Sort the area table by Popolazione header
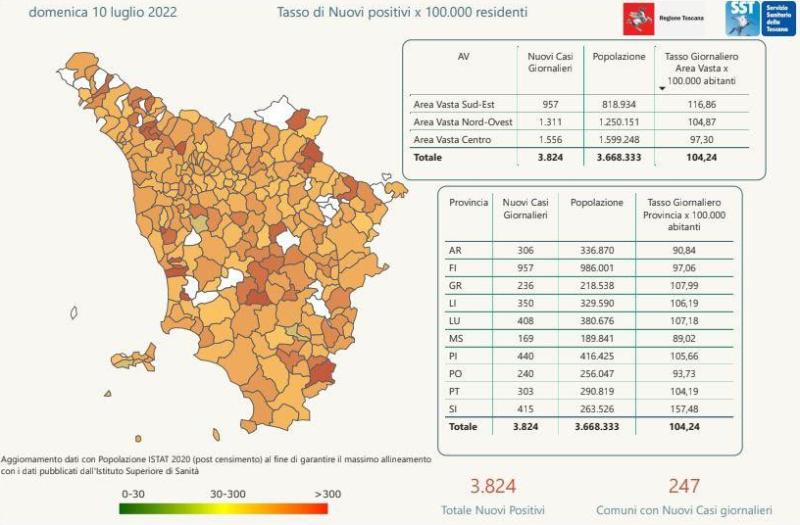Image resolution: width=800 pixels, height=525 pixels. click(x=619, y=57)
